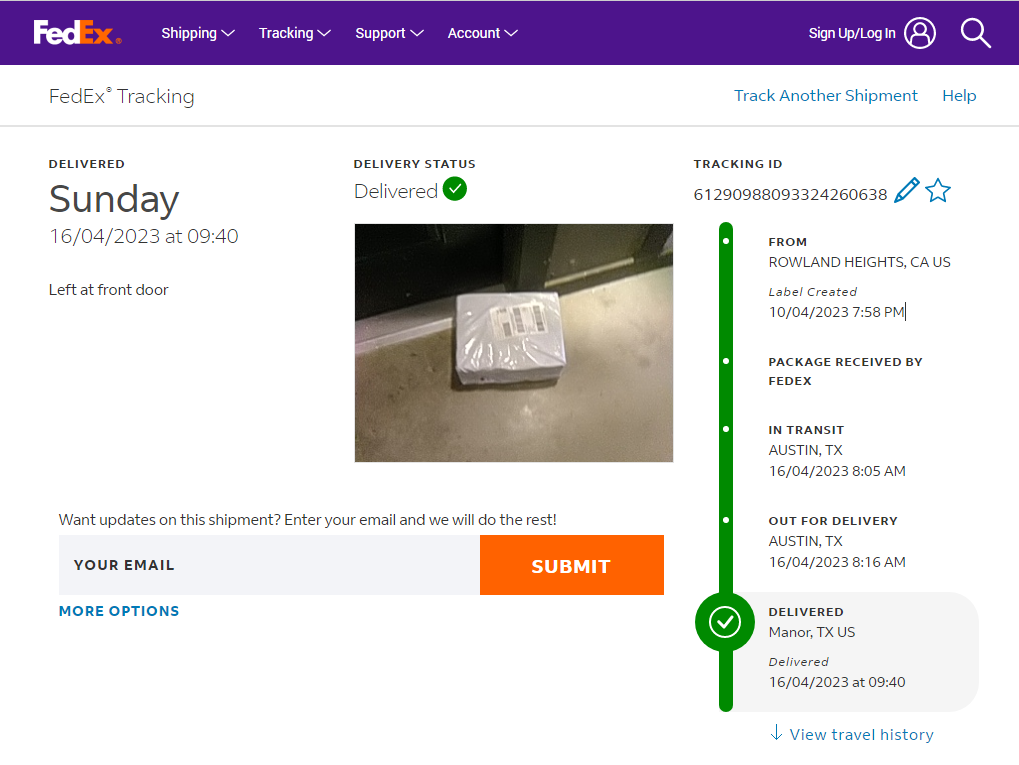Open Track Another Shipment link
Image resolution: width=1019 pixels, height=765 pixels.
pos(825,96)
